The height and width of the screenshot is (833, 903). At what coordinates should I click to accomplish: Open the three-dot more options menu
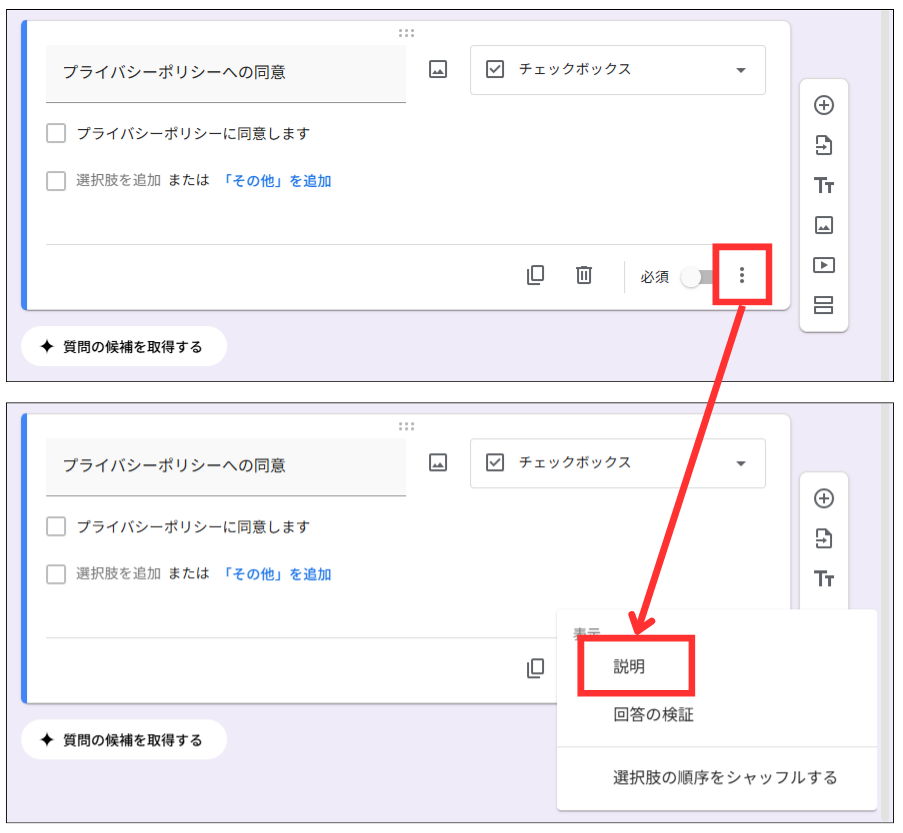742,275
